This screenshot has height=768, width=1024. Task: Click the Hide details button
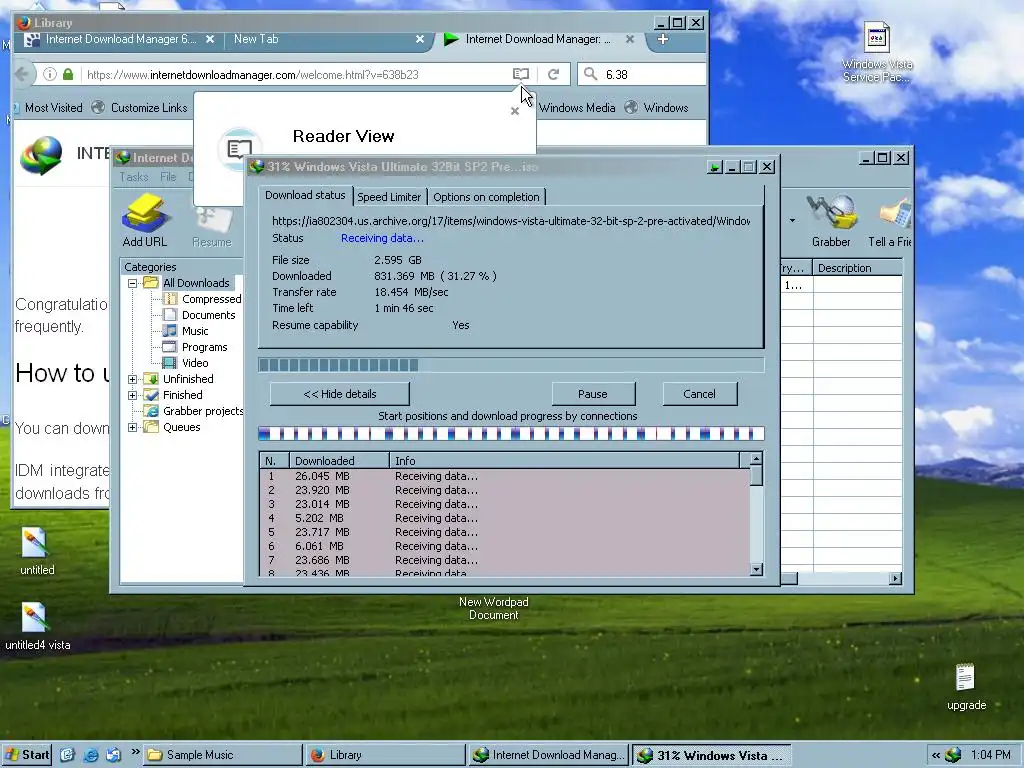point(340,394)
